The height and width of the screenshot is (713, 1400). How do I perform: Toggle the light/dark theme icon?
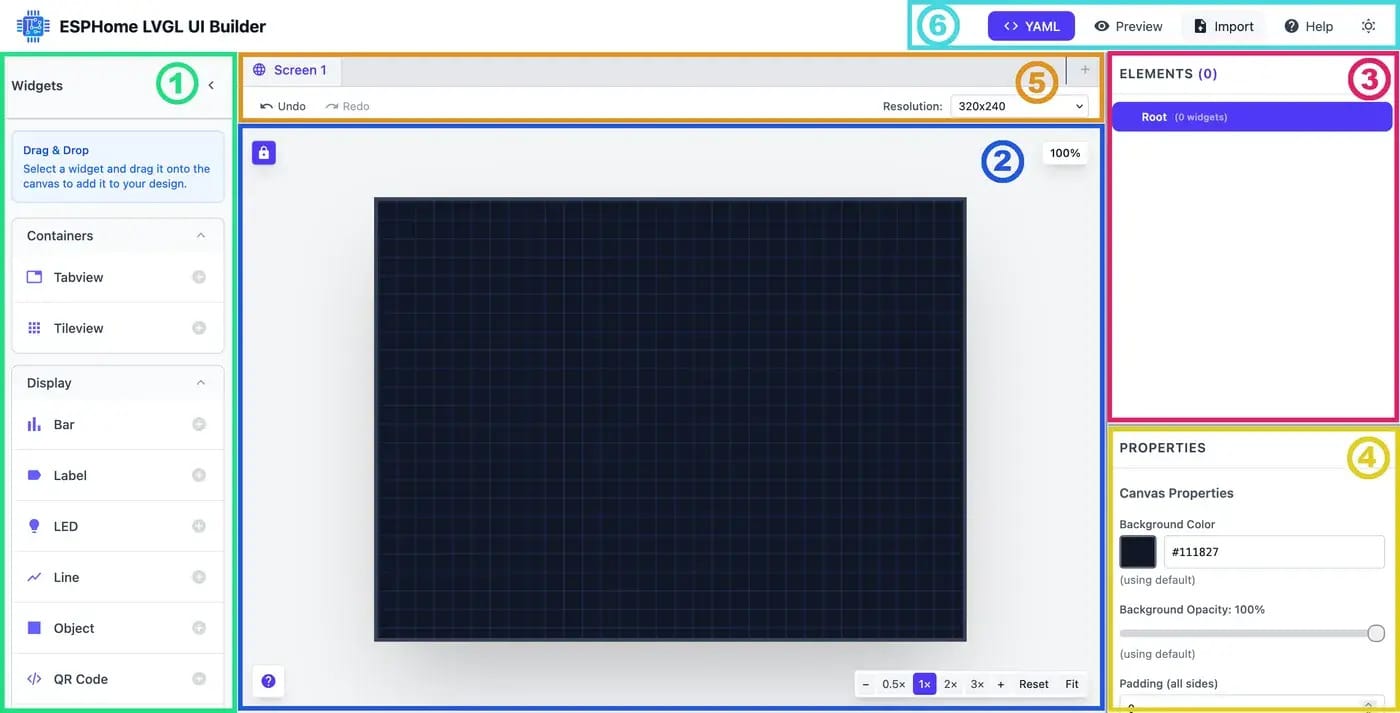[x=1368, y=26]
